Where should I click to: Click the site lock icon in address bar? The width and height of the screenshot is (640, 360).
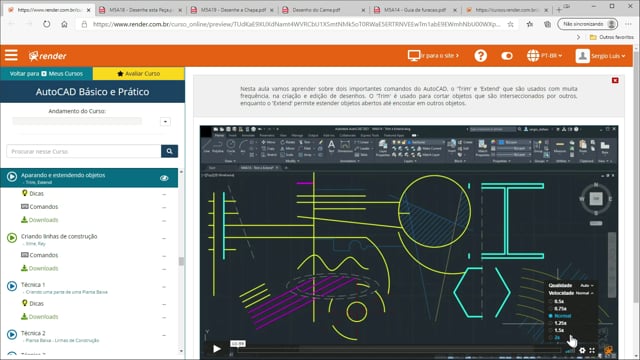point(84,24)
